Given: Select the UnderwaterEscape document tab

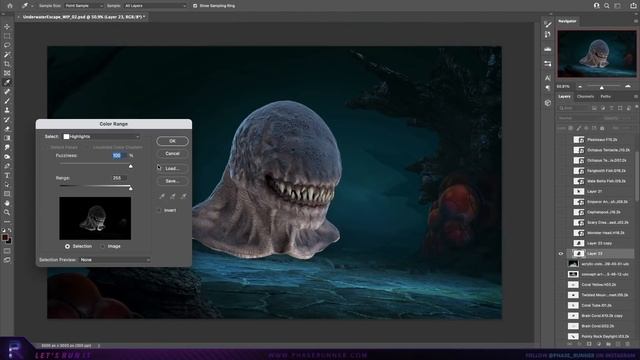Looking at the screenshot, I should coord(83,17).
